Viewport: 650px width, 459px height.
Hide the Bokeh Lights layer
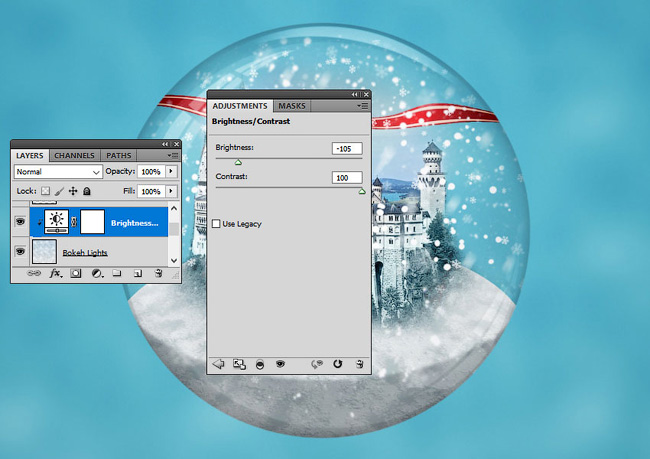20,251
